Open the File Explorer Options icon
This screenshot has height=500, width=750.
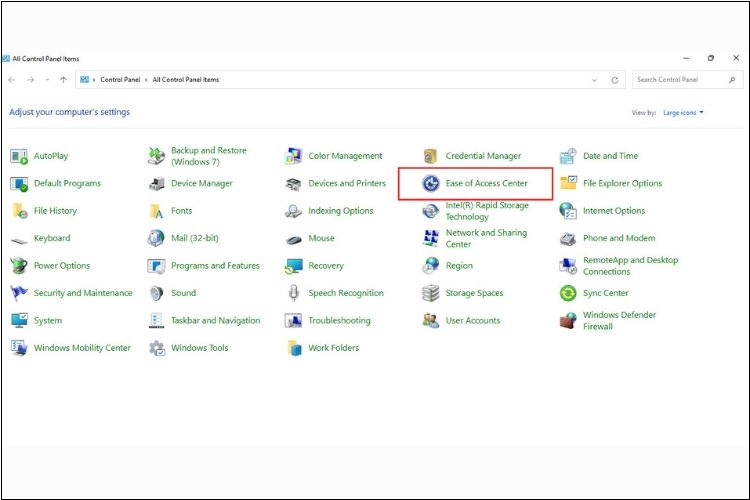click(x=568, y=183)
